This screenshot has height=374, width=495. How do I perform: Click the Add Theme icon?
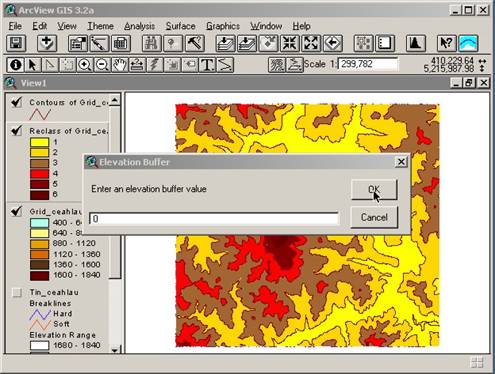click(47, 43)
